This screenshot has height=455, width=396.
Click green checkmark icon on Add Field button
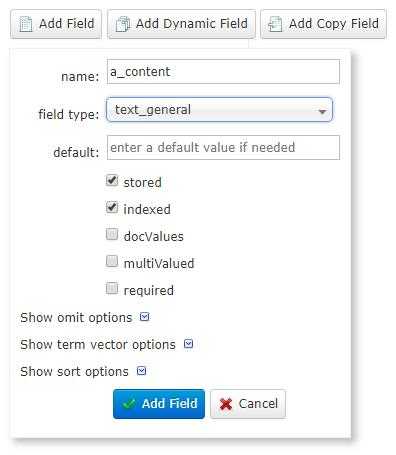[129, 404]
